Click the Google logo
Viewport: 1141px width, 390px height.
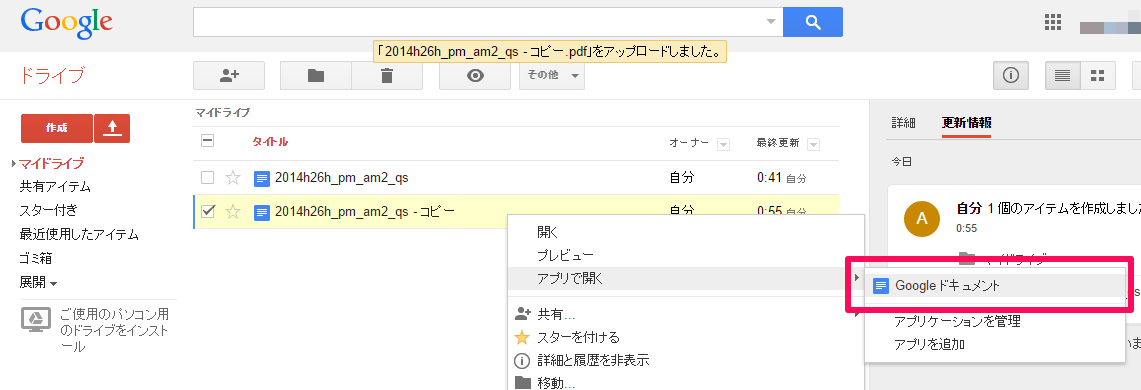pos(66,23)
